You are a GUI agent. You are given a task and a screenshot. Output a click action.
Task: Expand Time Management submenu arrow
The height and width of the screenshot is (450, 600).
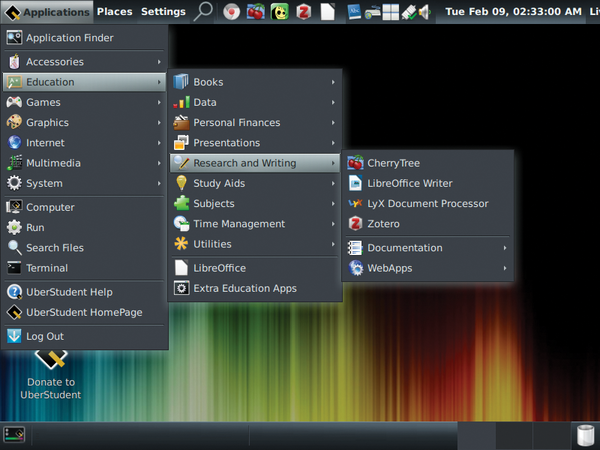point(333,224)
